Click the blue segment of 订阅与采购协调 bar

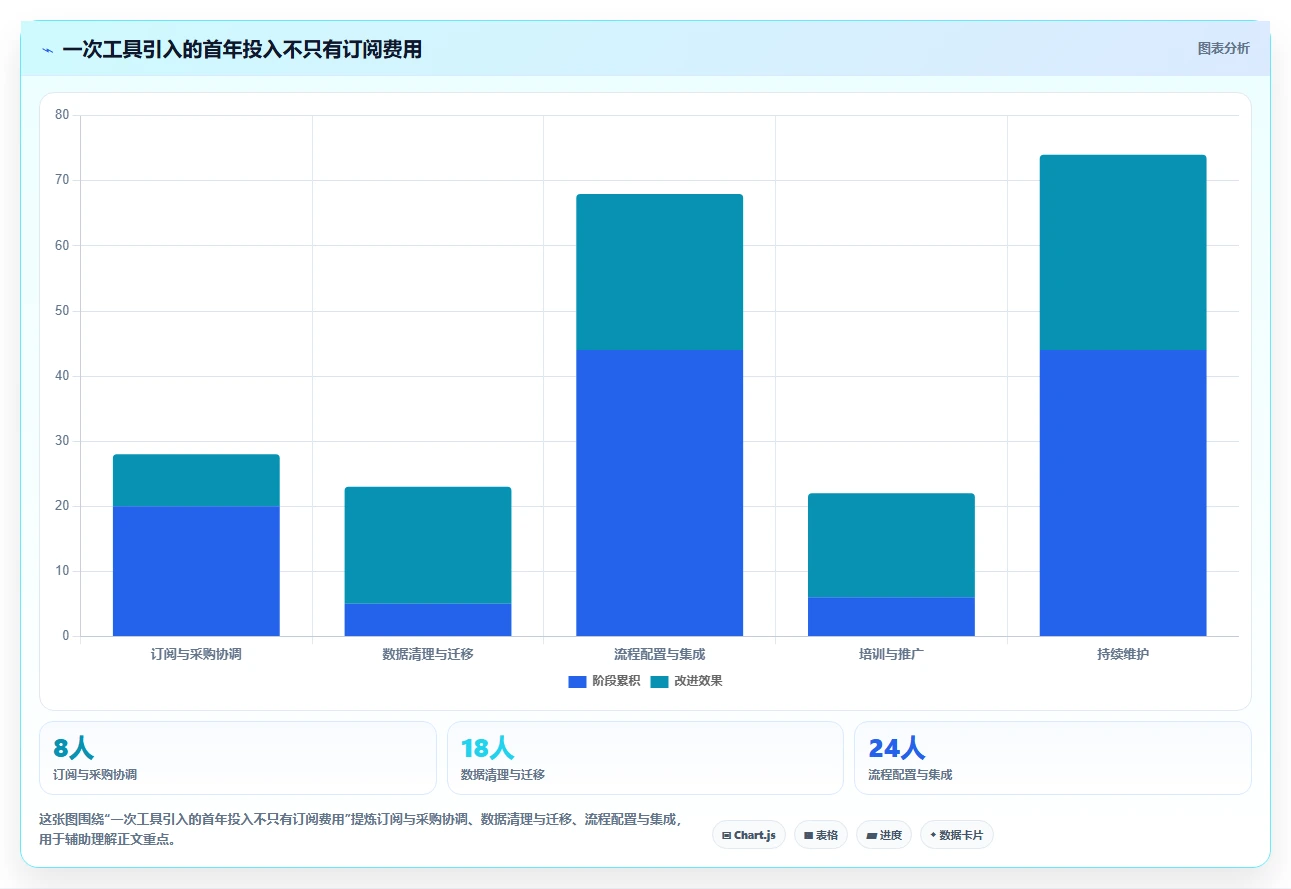tap(196, 571)
